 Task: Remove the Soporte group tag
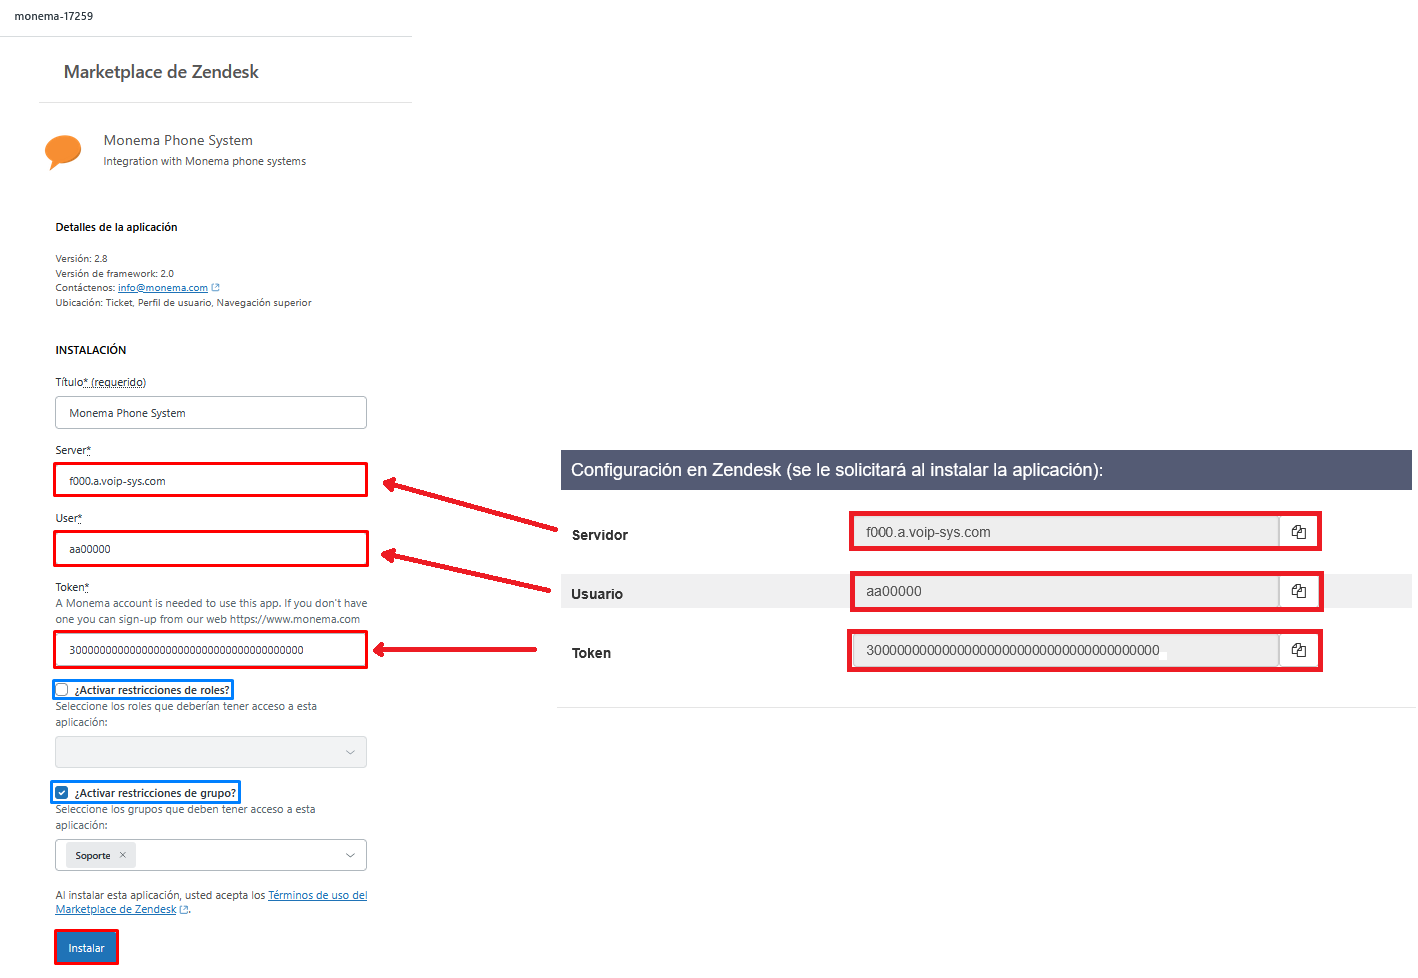coord(123,855)
